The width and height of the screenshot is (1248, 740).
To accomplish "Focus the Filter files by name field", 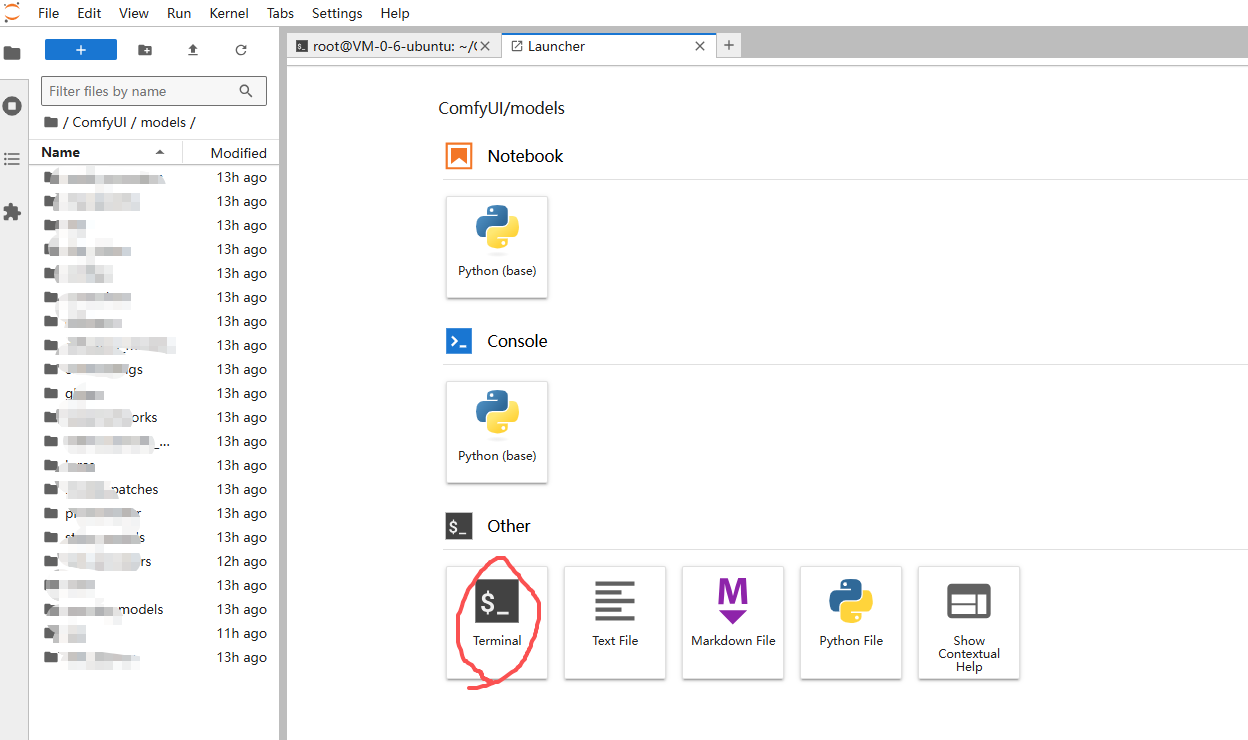I will pyautogui.click(x=154, y=91).
